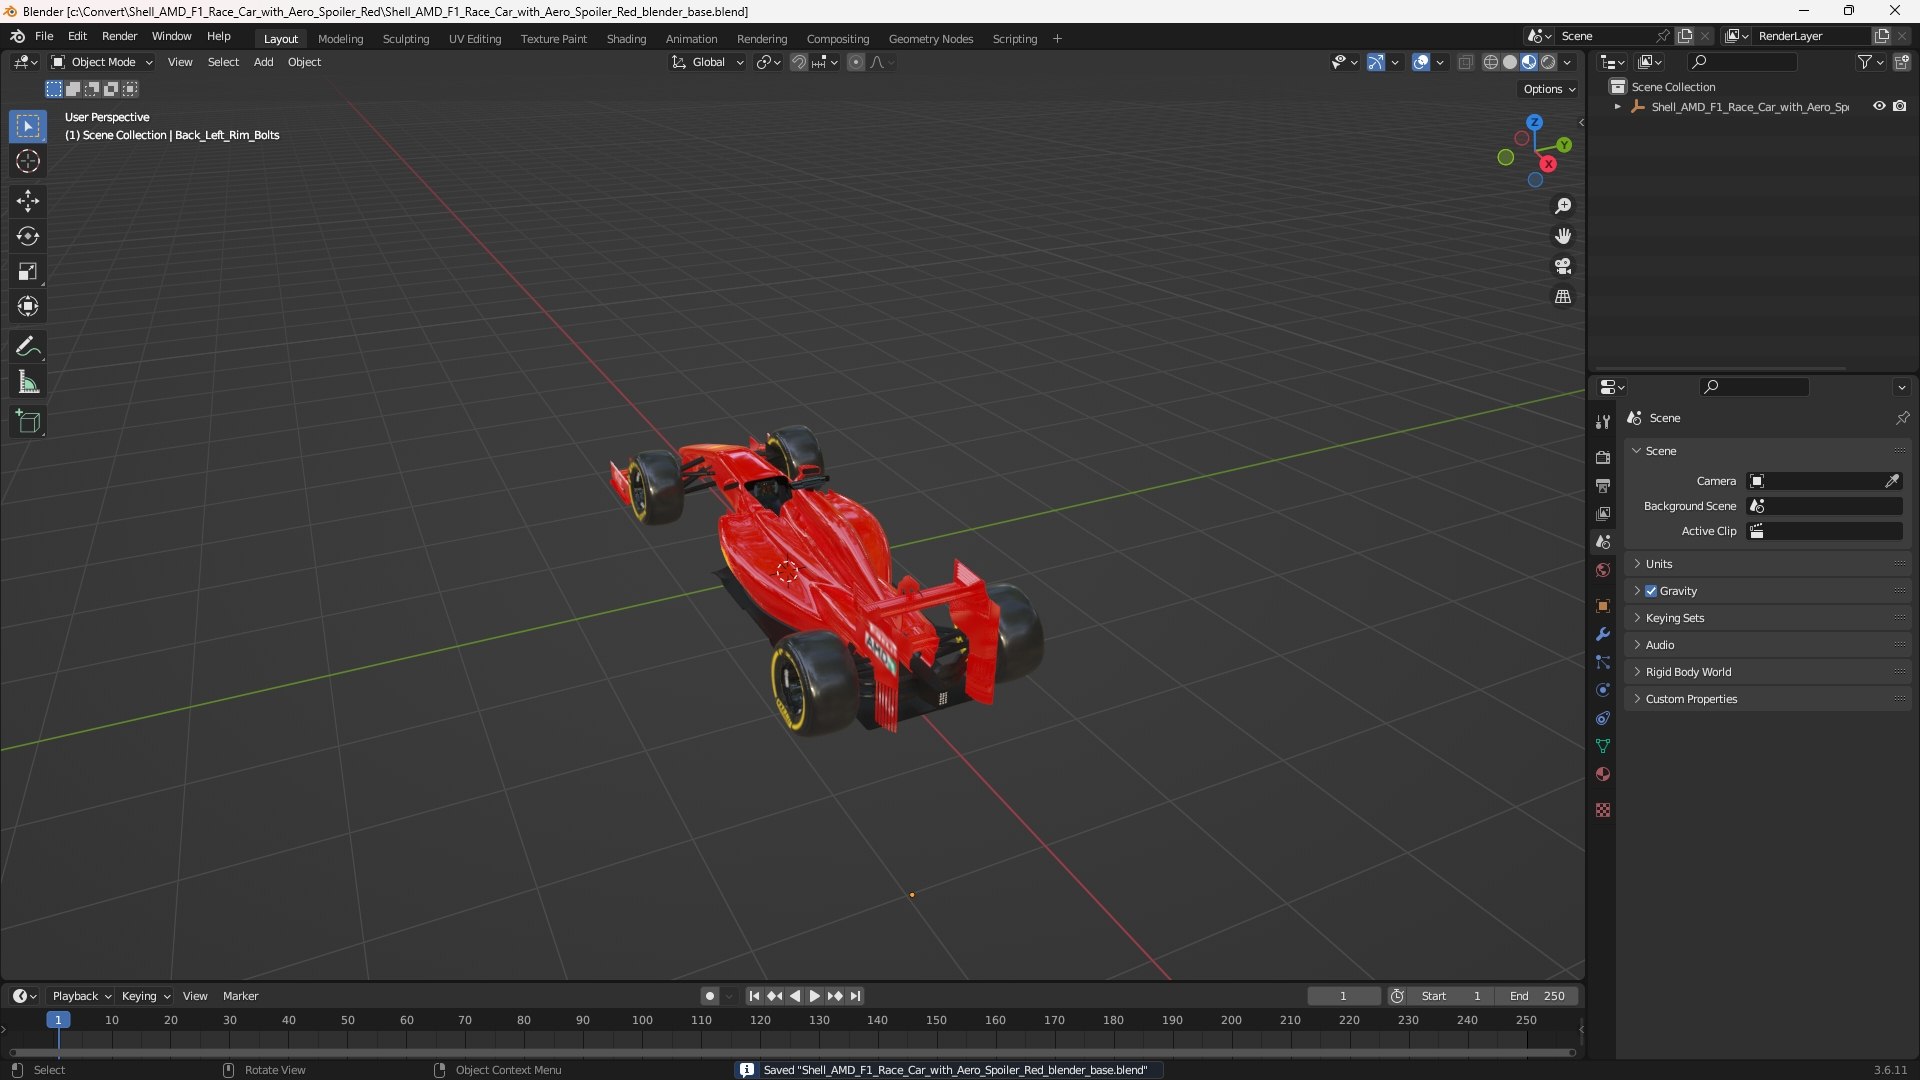
Task: Toggle X-ray display mode
Action: point(1466,62)
